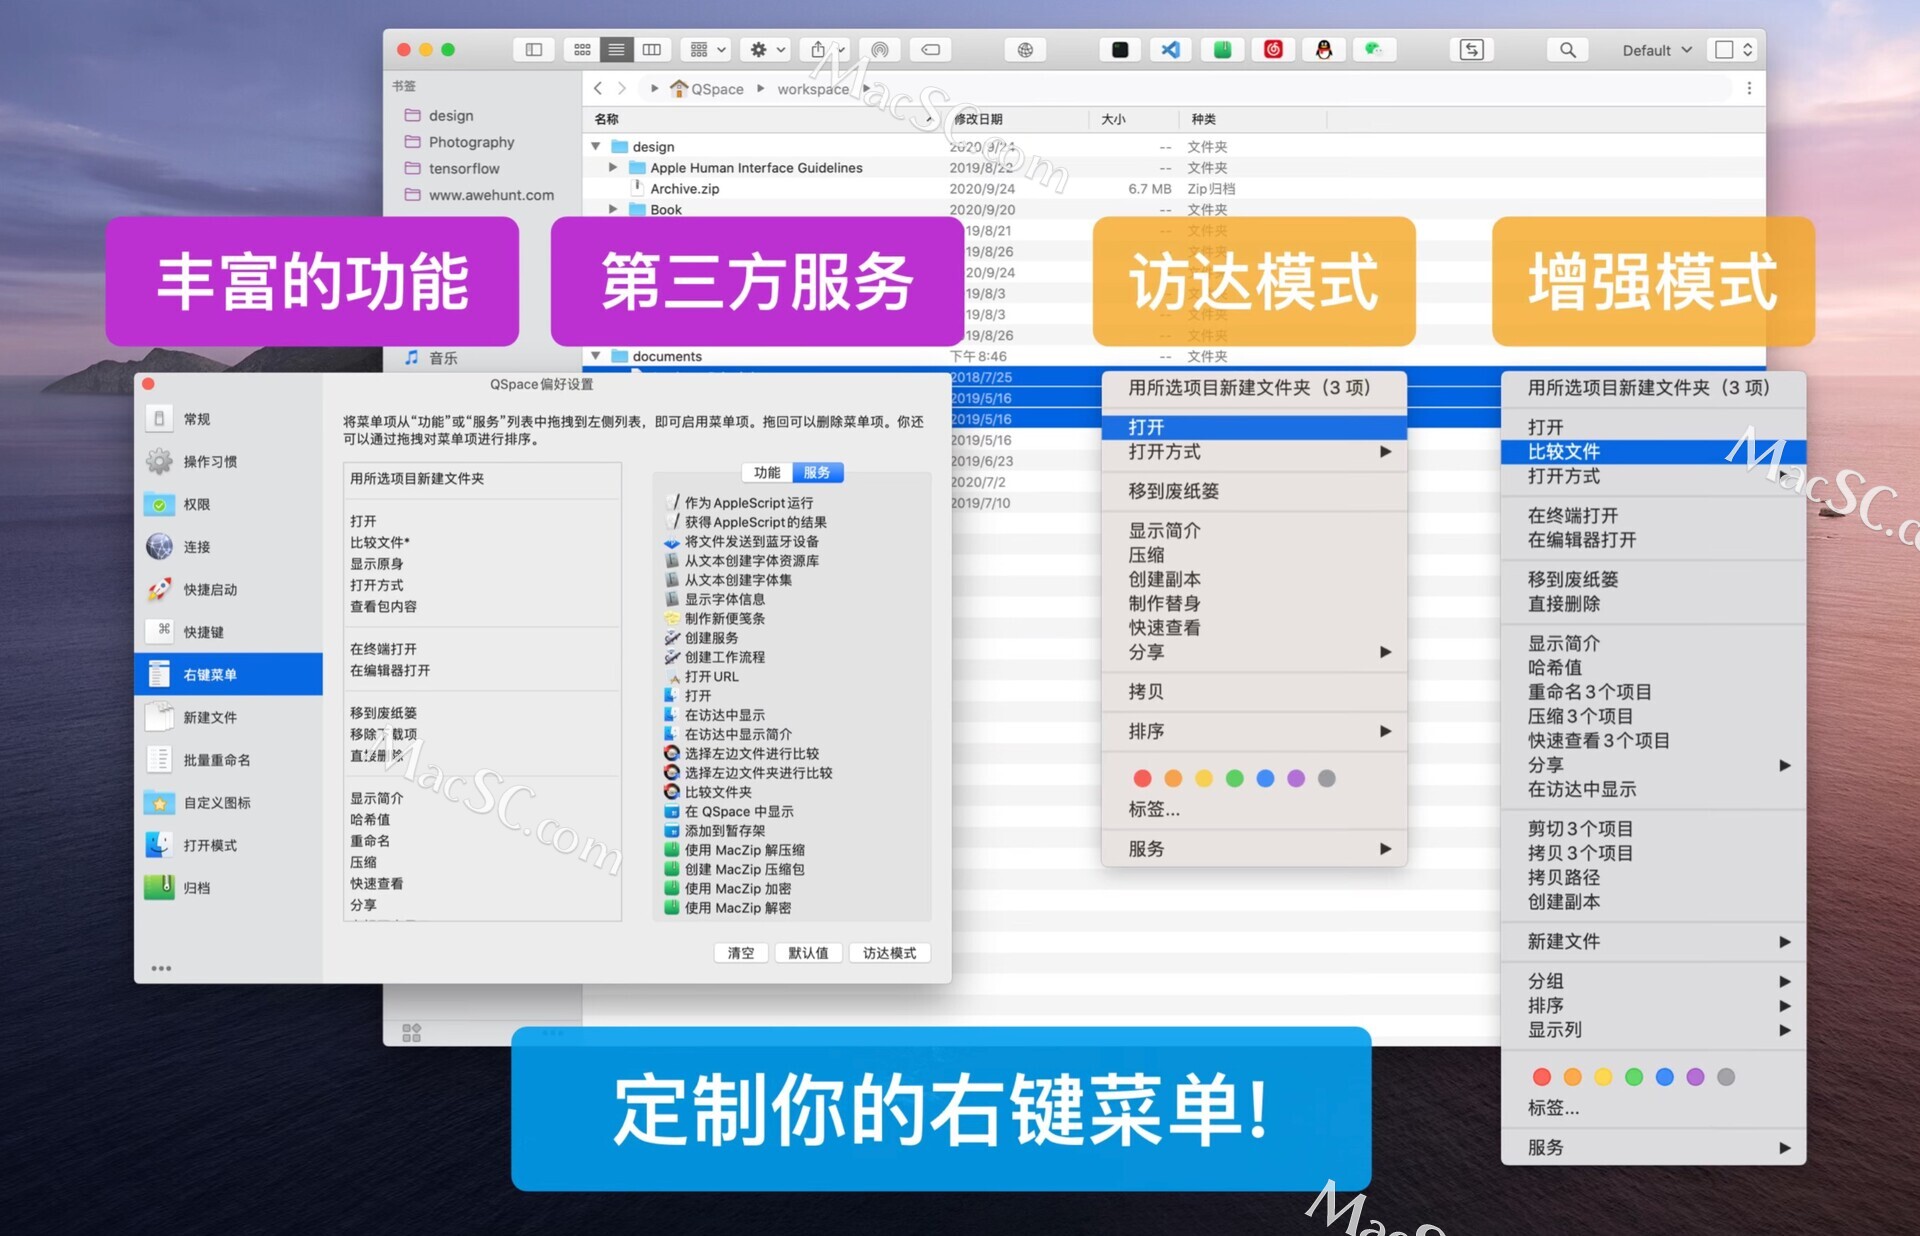Toggle the sidebar panel icon in toolbar
The image size is (1920, 1236).
pyautogui.click(x=533, y=50)
